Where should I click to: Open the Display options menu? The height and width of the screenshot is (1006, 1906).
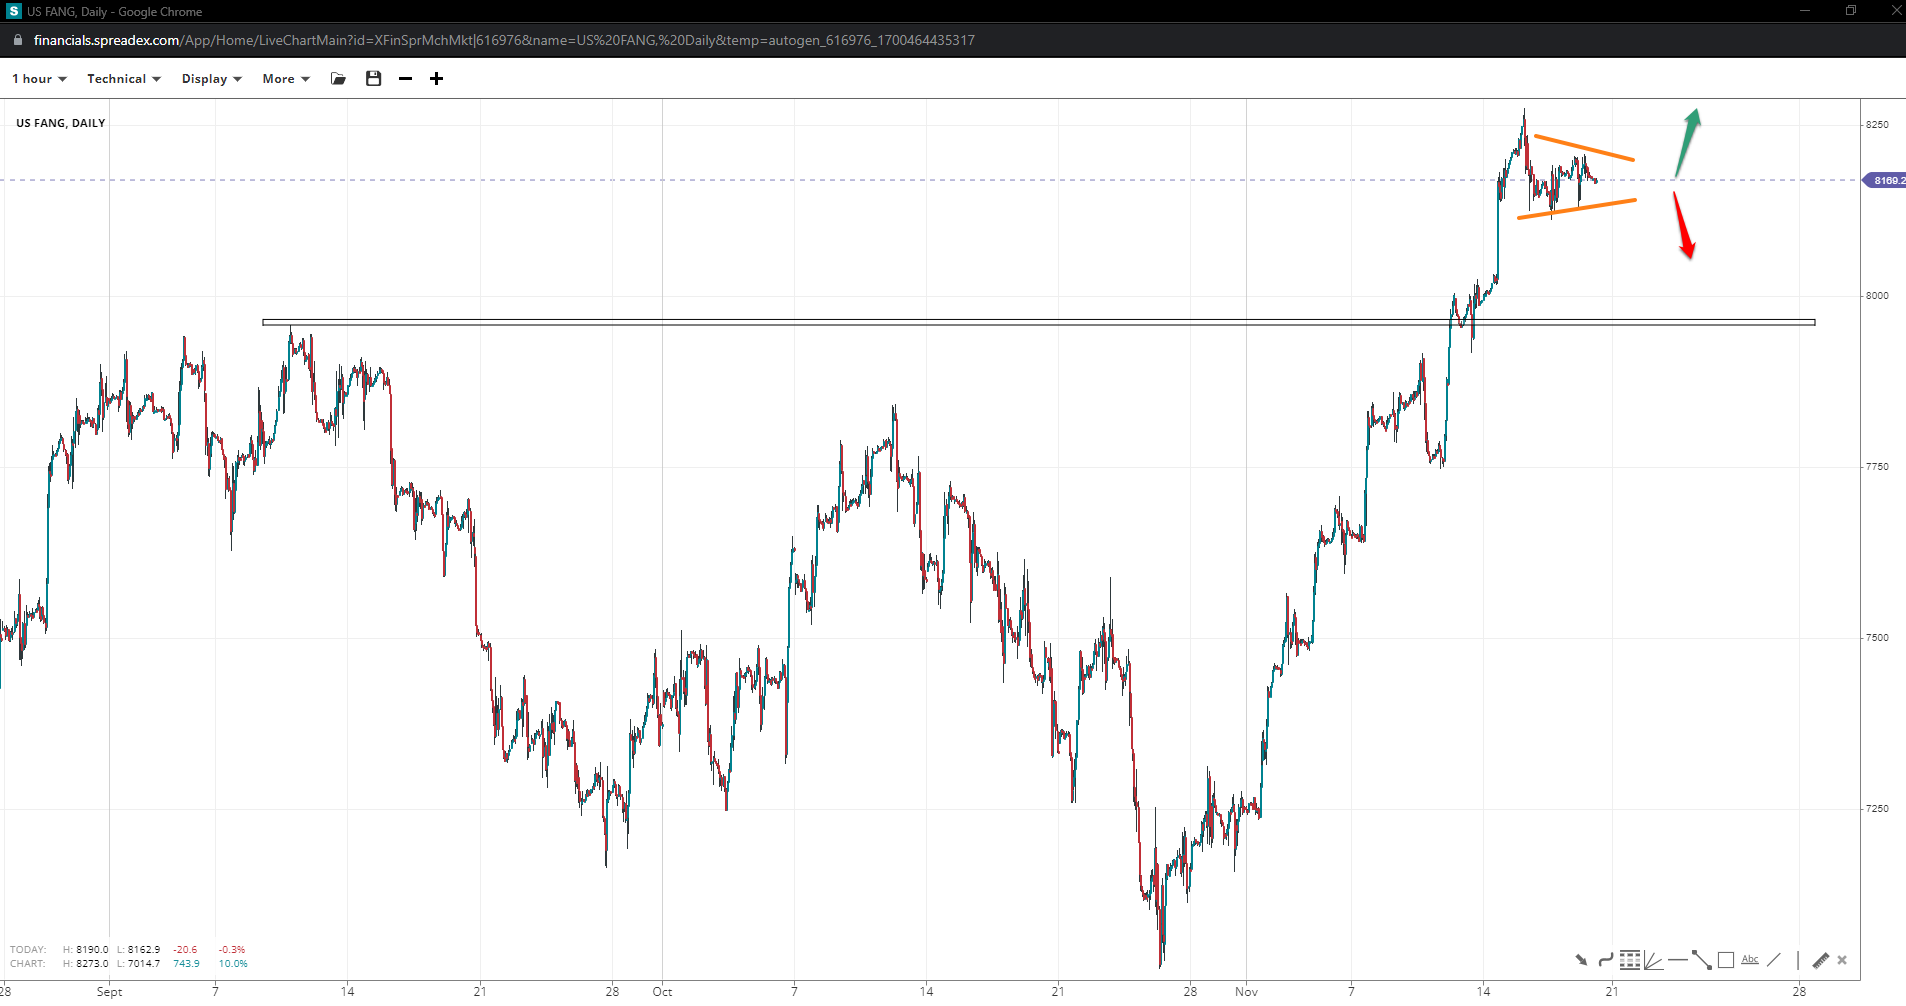(x=211, y=79)
